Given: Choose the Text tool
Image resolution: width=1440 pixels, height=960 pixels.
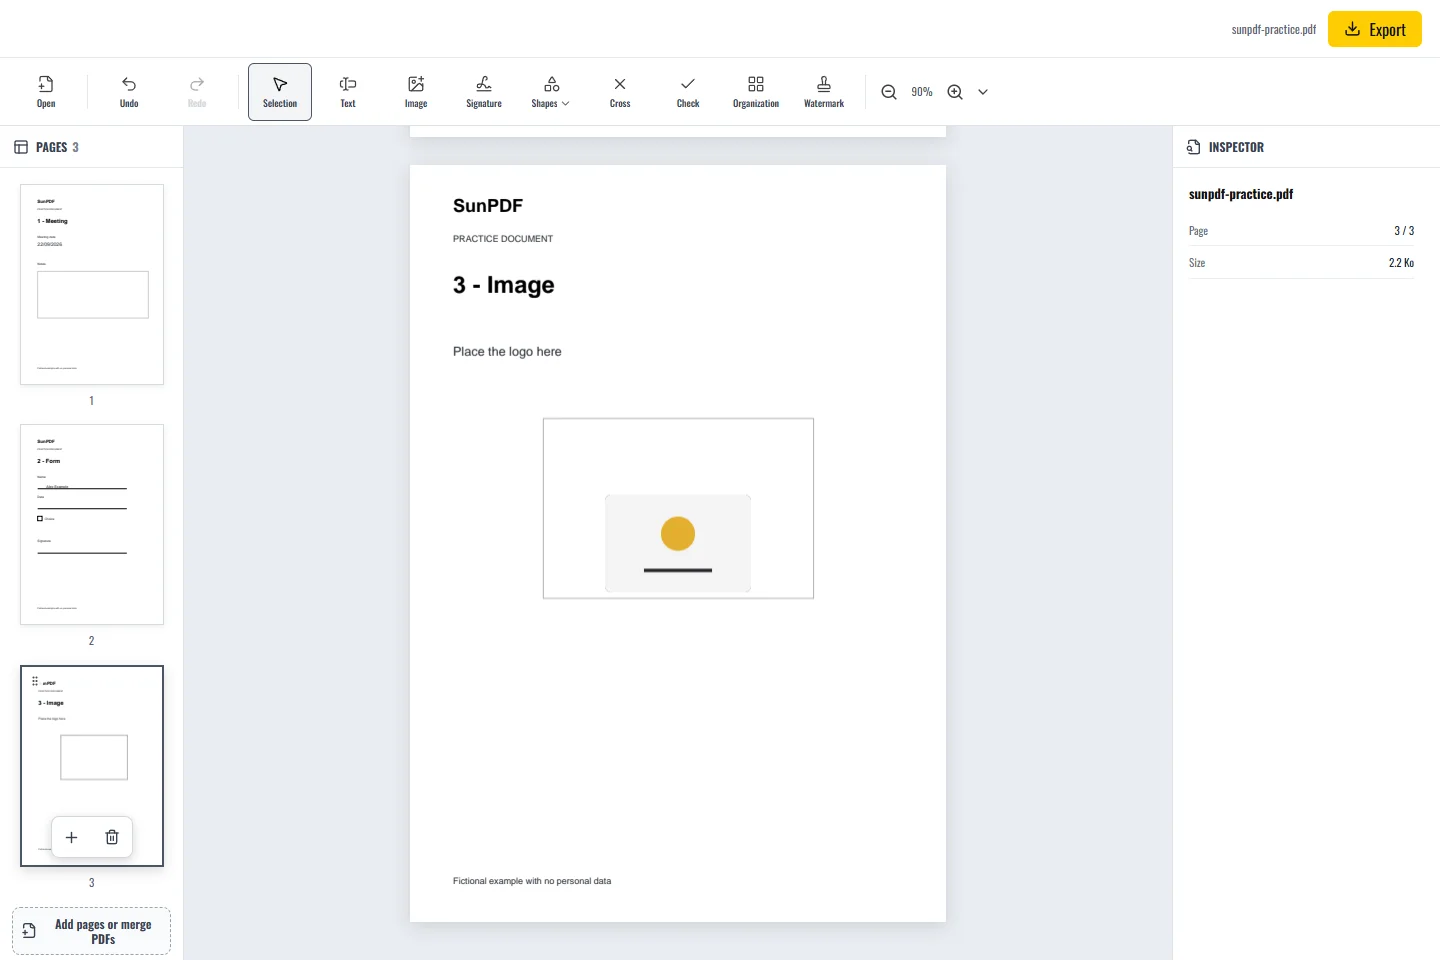Looking at the screenshot, I should 348,92.
